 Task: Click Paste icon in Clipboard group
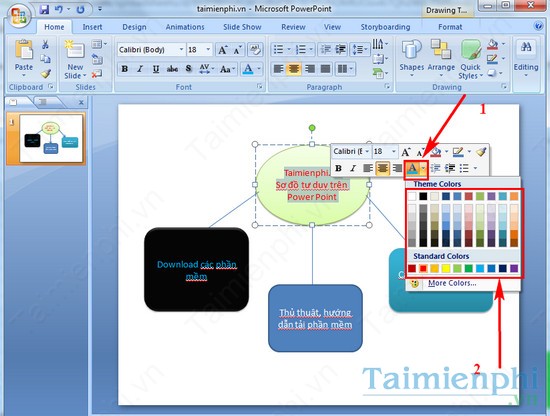(24, 50)
